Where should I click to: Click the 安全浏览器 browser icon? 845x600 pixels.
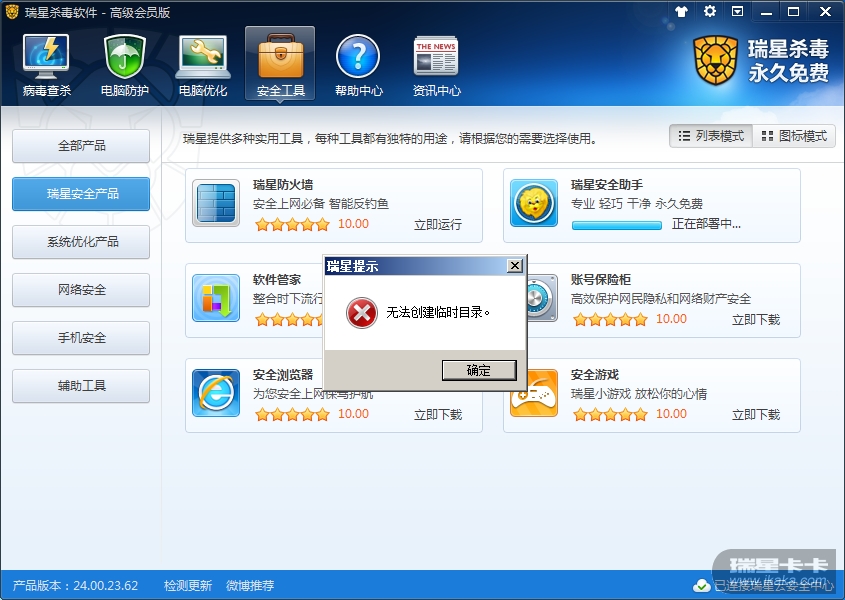216,393
